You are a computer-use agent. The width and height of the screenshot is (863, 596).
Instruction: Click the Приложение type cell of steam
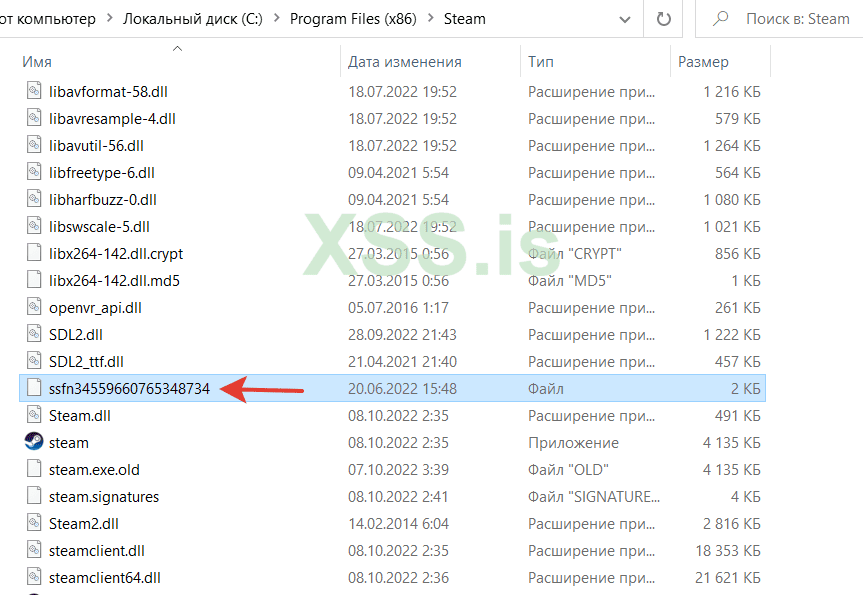tap(573, 442)
